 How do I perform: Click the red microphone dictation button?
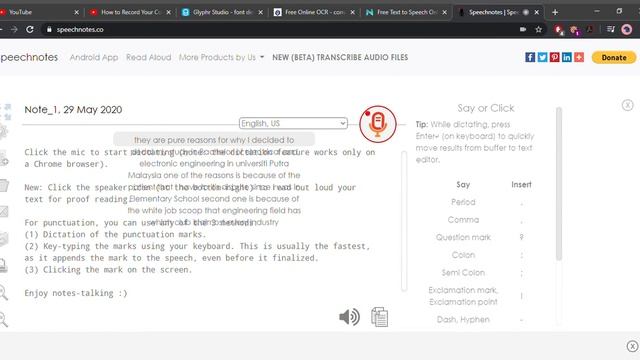pos(378,124)
